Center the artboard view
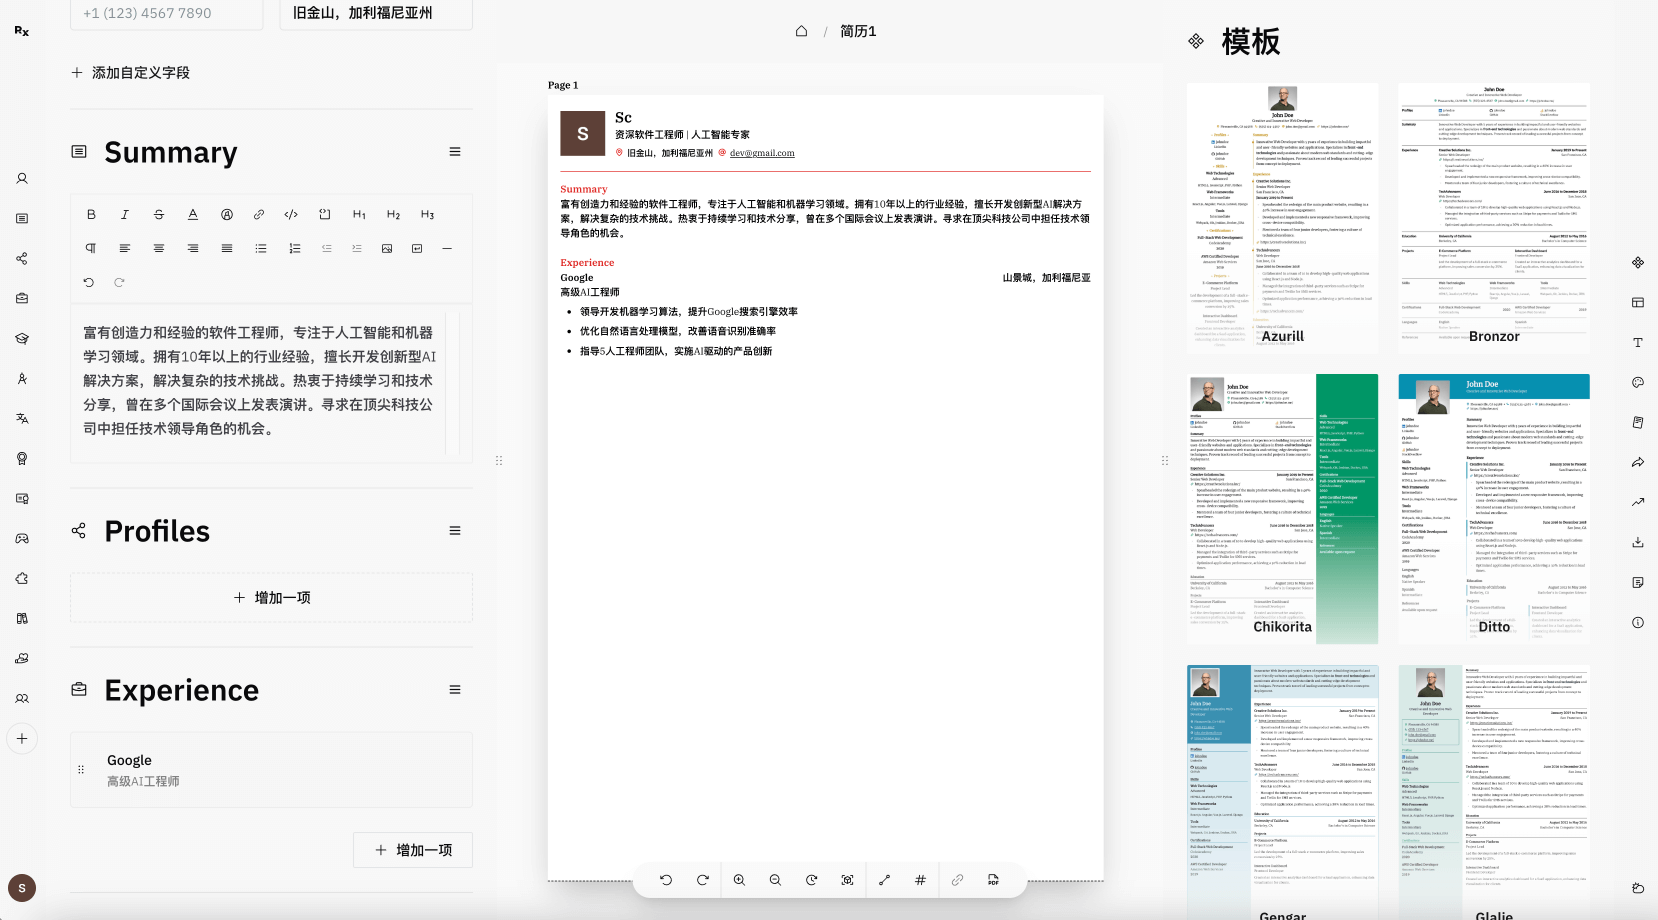Viewport: 1658px width, 920px height. coord(847,880)
